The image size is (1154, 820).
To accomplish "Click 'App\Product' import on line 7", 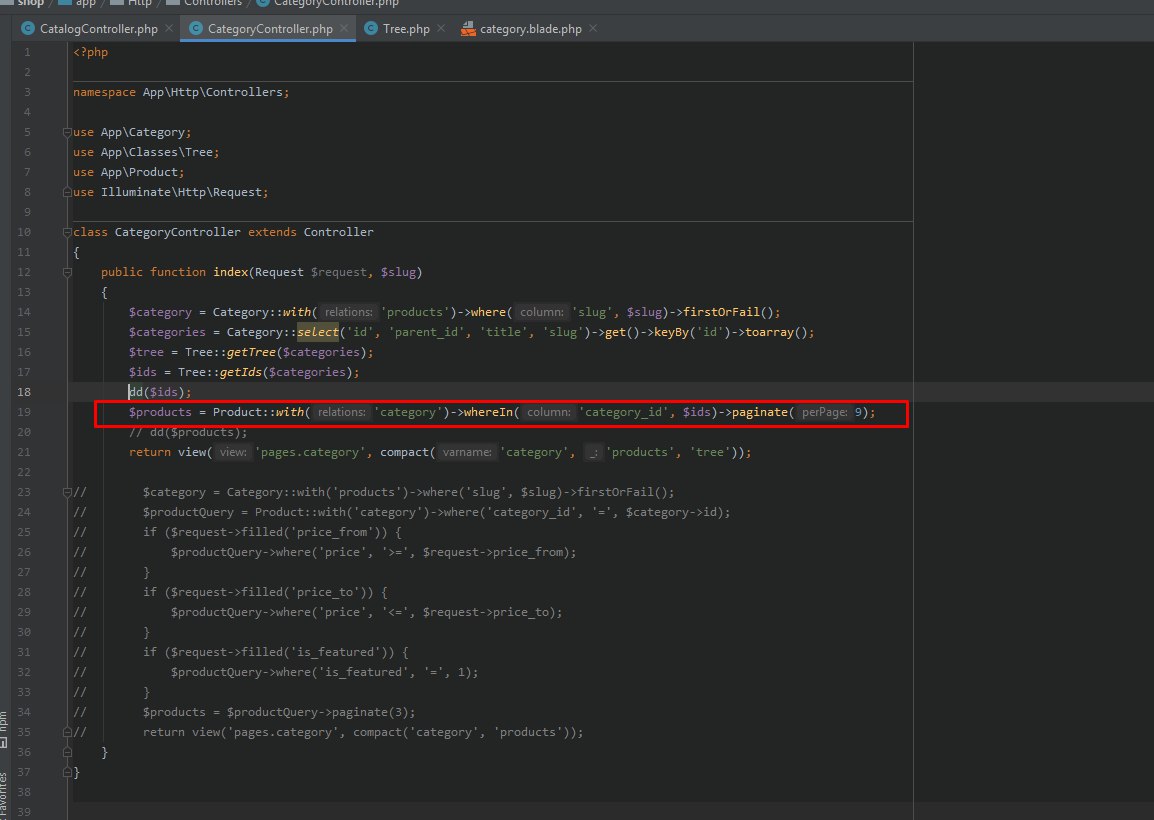I will [x=139, y=172].
